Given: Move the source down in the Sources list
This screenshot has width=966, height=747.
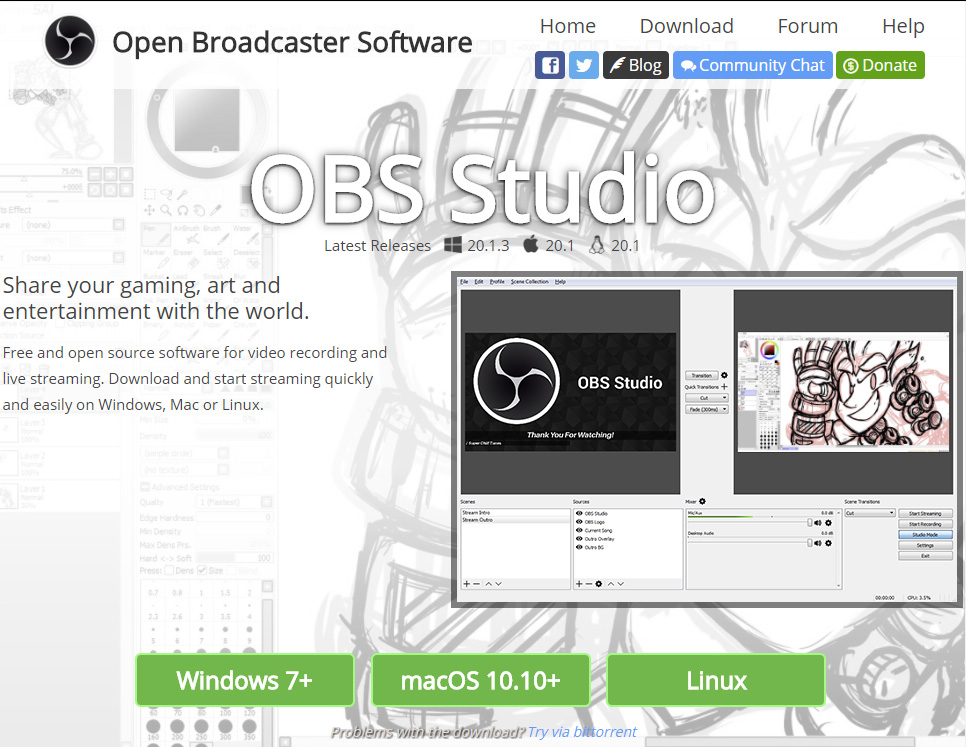Looking at the screenshot, I should pos(621,584).
